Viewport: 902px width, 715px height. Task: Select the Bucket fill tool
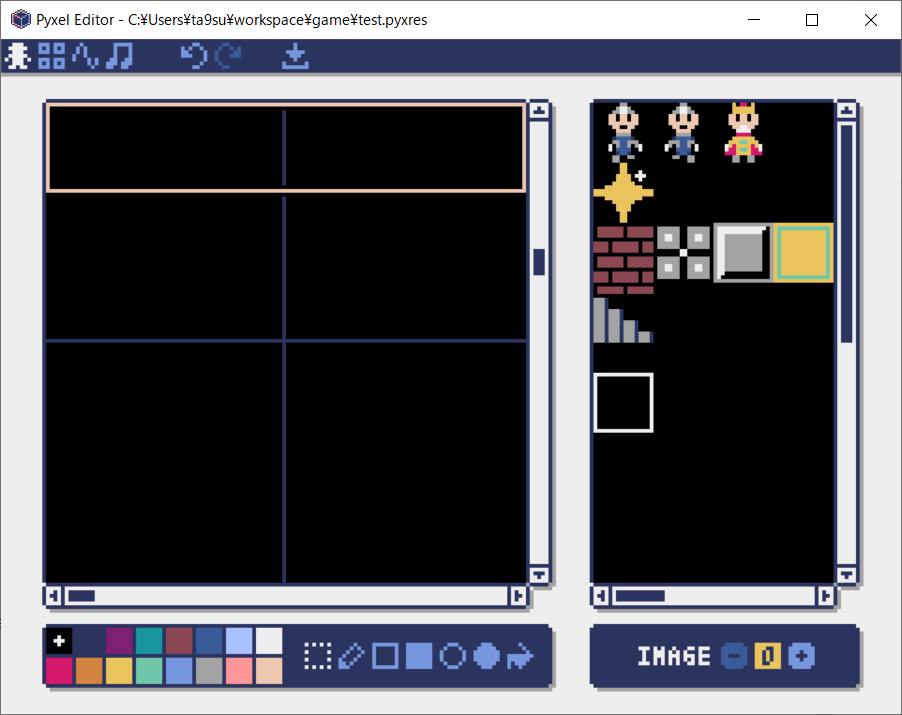(520, 656)
